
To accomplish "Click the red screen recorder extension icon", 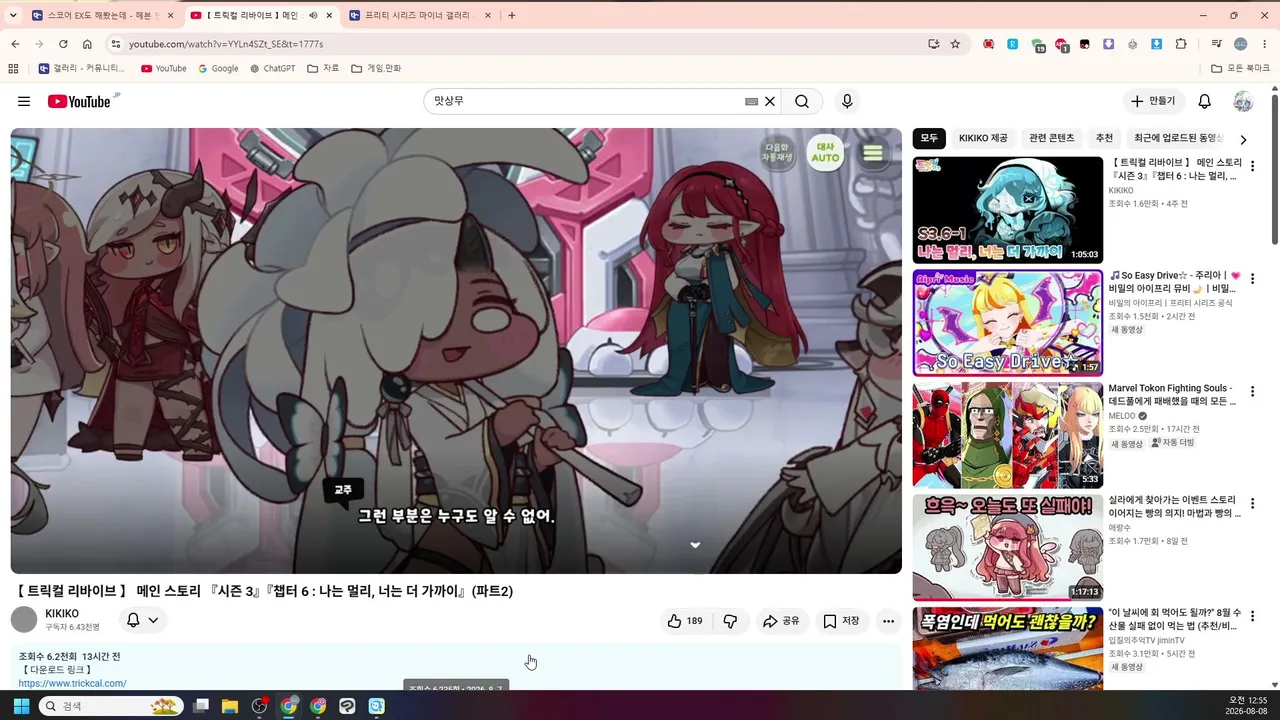I will coord(989,44).
